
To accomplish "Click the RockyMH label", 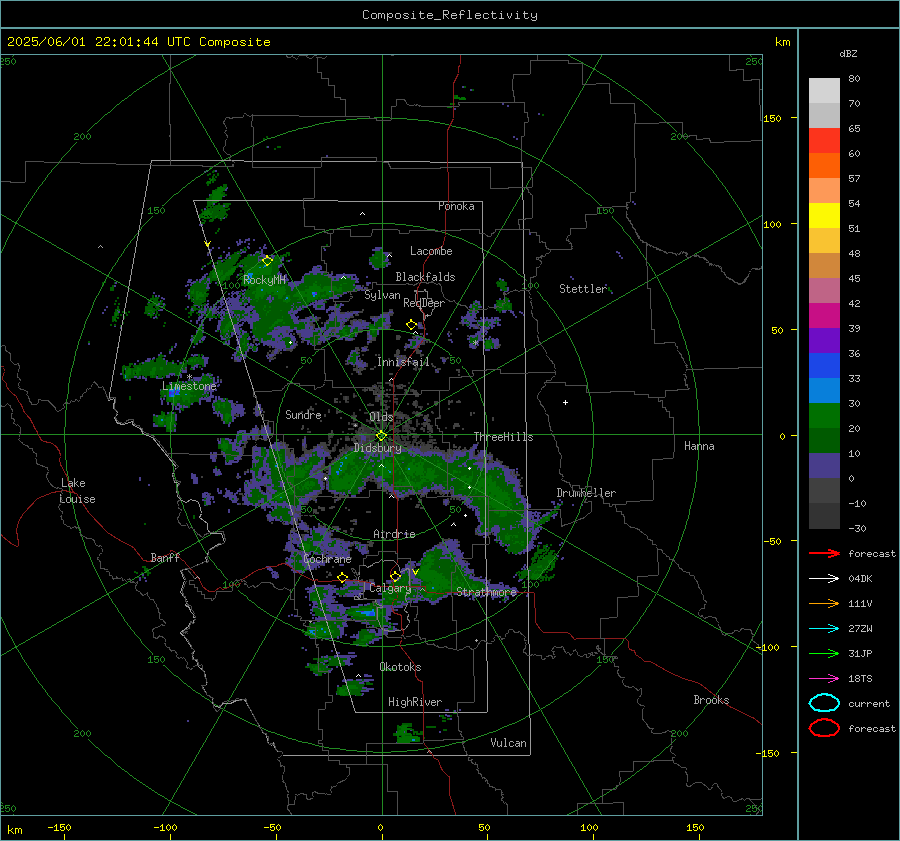I will coord(265,280).
